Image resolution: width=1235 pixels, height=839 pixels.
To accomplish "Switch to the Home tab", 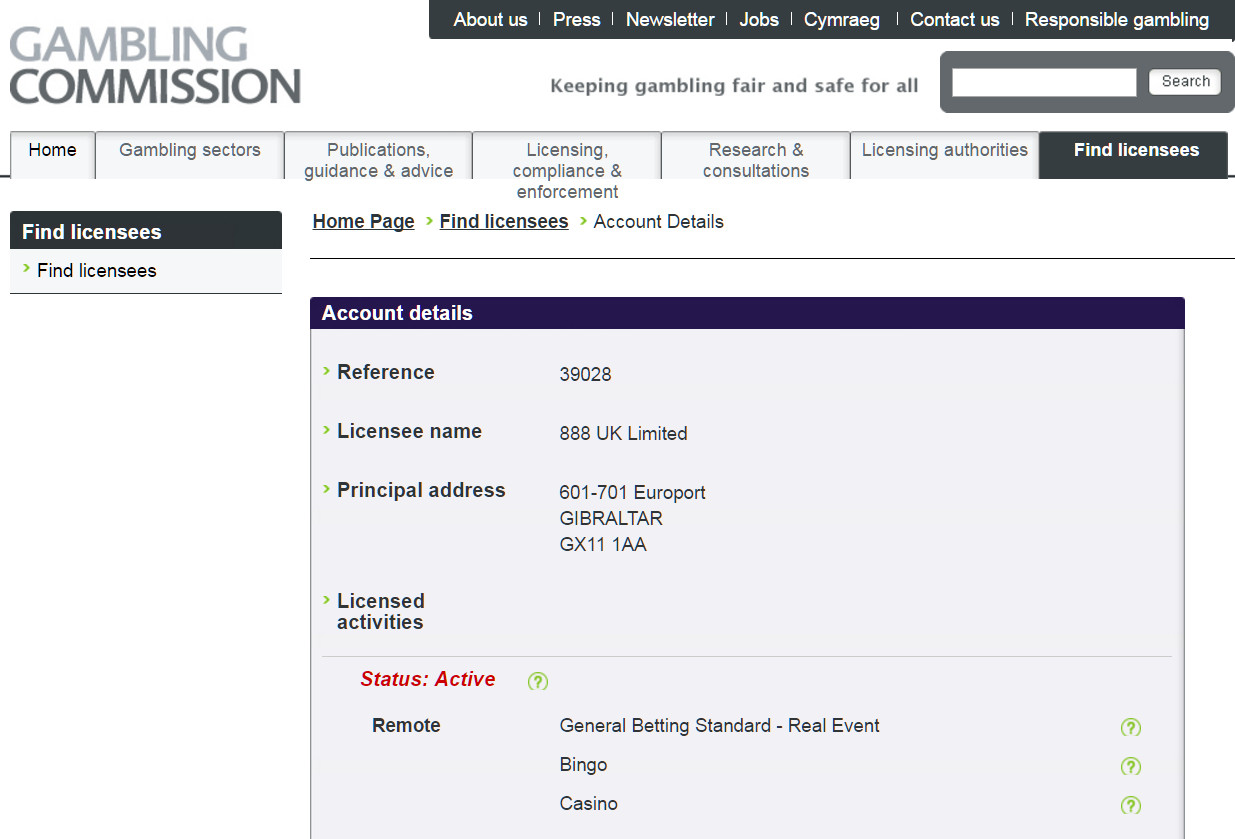I will 52,150.
